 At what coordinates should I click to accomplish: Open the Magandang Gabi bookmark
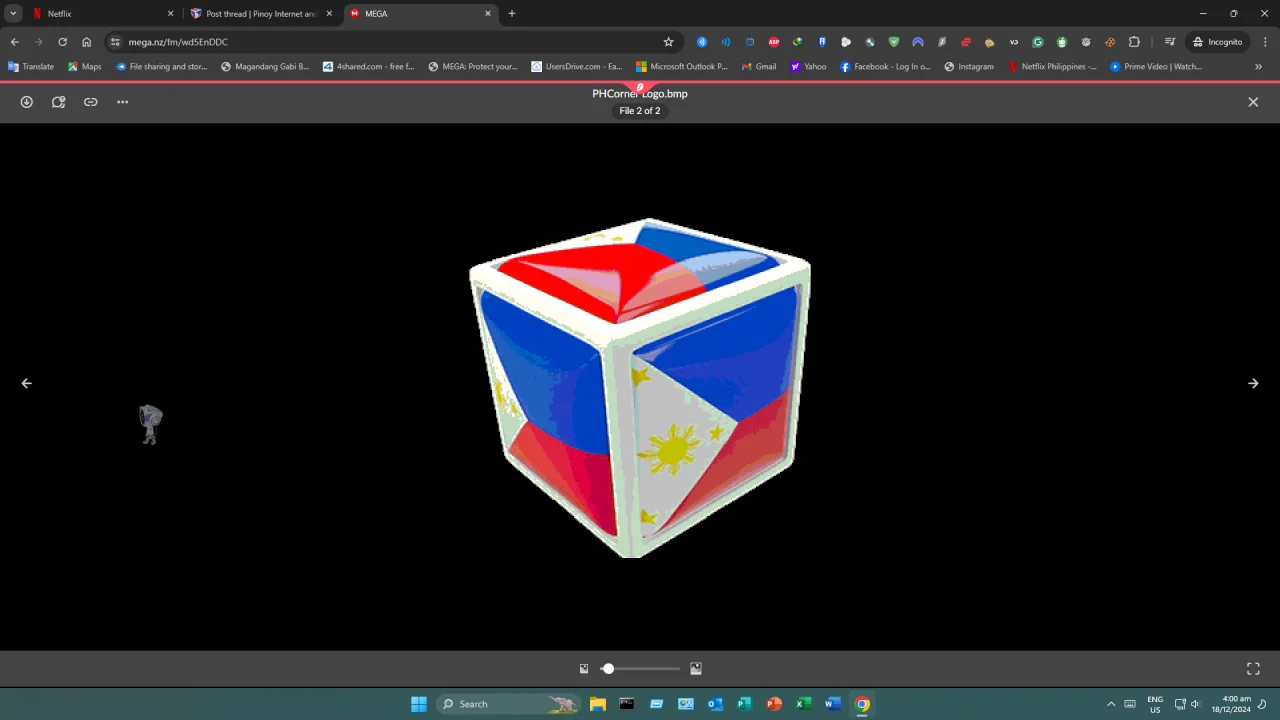pos(265,67)
